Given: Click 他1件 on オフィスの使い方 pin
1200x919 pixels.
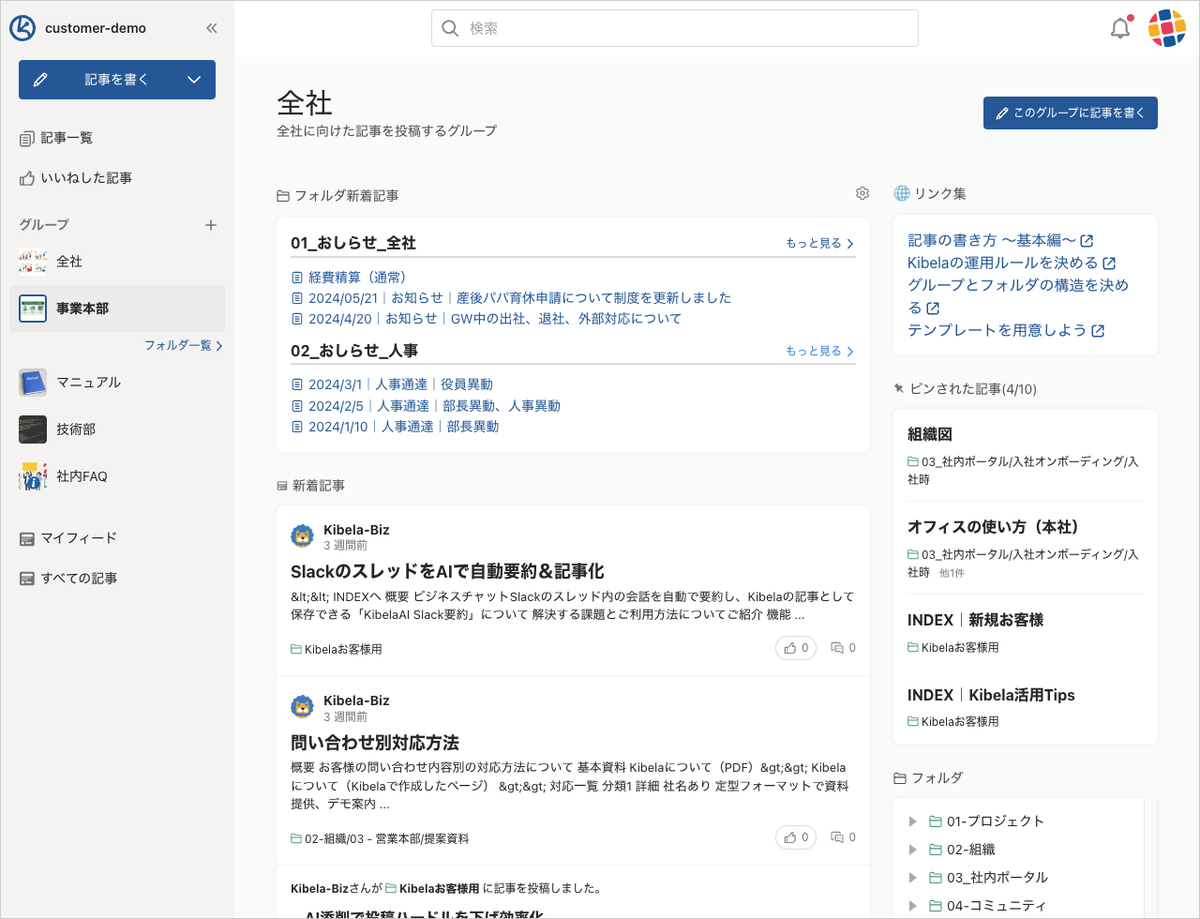Looking at the screenshot, I should tap(952, 574).
